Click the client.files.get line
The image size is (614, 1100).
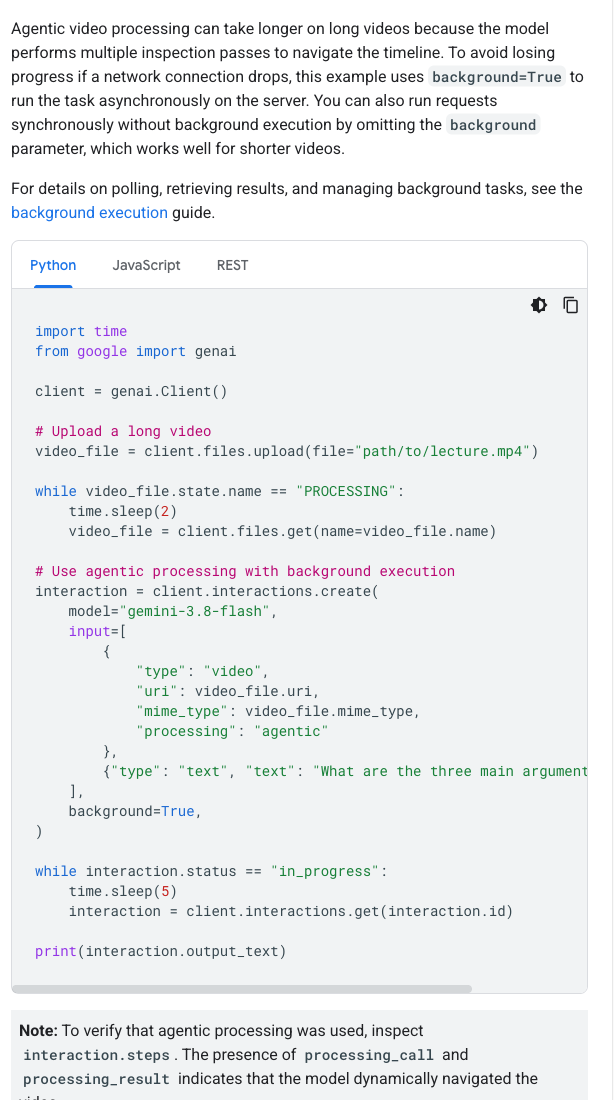click(x=282, y=531)
